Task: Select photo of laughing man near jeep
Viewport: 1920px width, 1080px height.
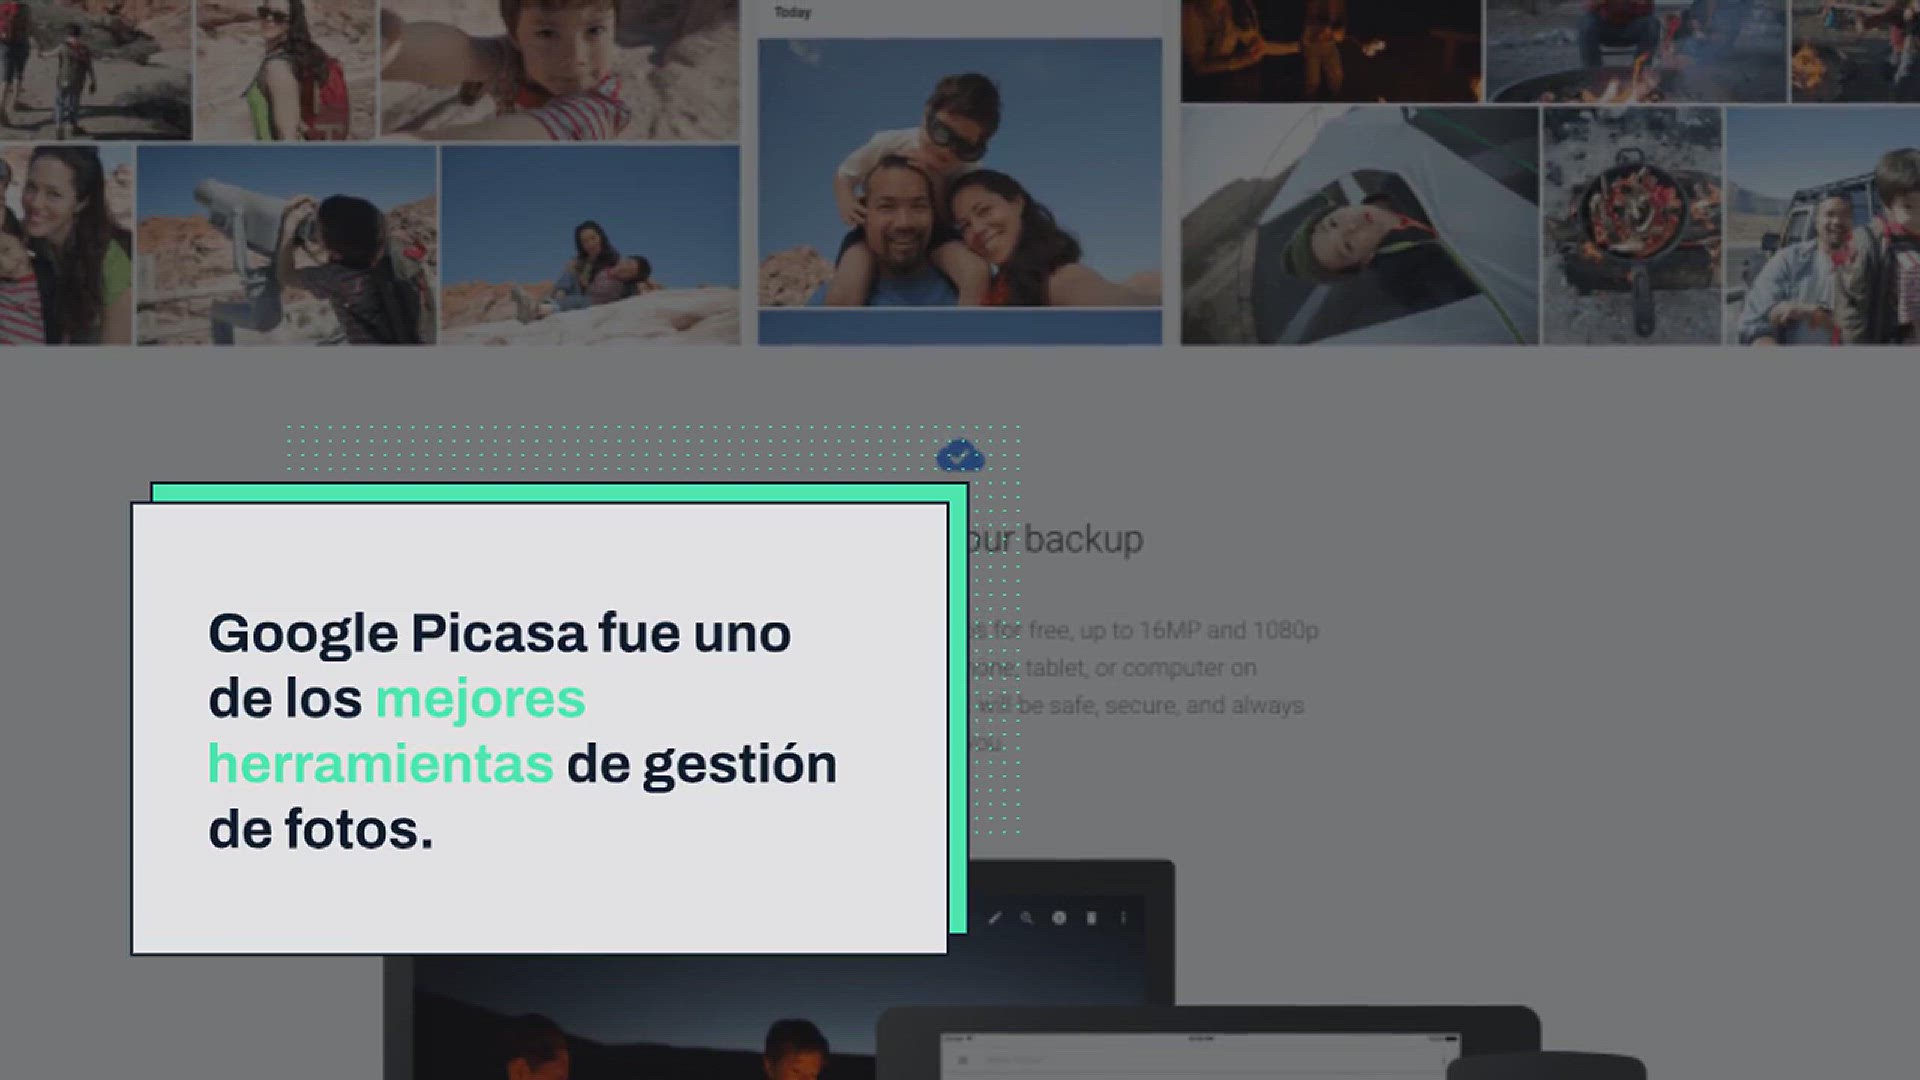Action: coord(1822,226)
